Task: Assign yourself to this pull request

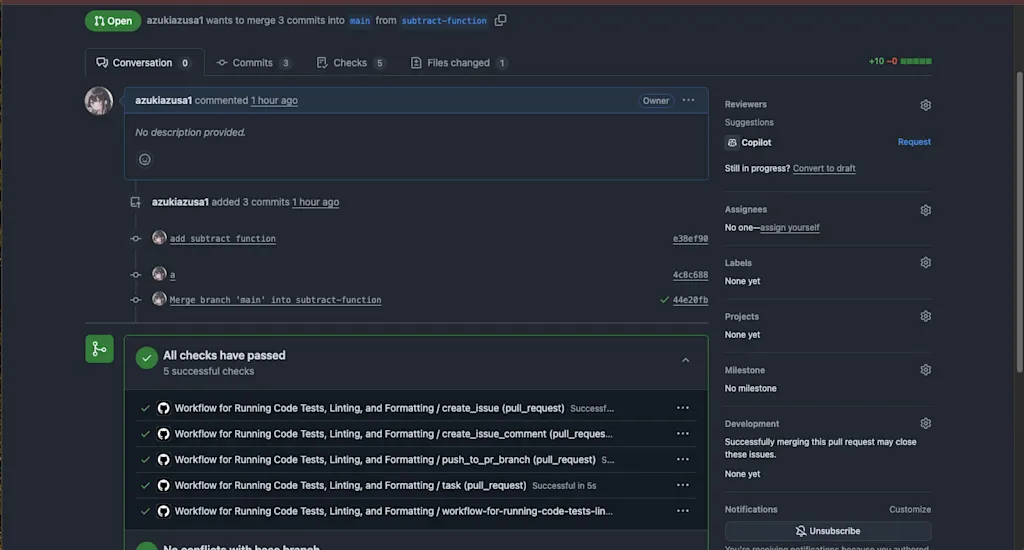Action: pyautogui.click(x=790, y=228)
